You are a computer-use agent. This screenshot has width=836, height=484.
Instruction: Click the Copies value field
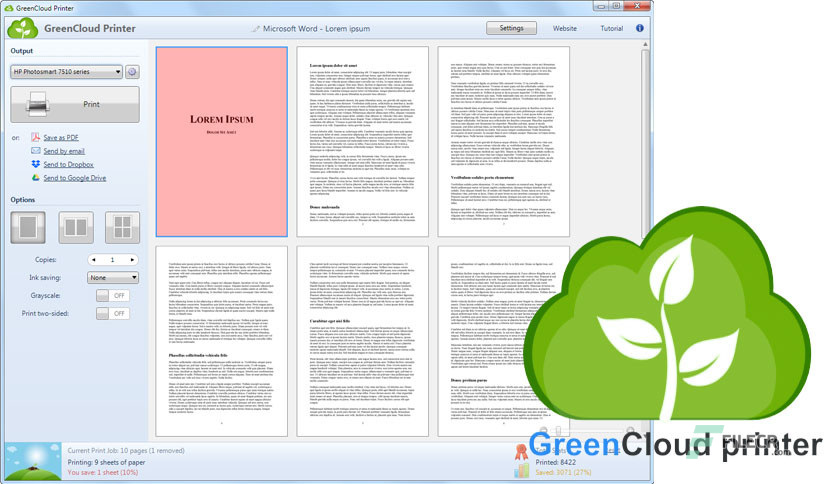click(112, 260)
